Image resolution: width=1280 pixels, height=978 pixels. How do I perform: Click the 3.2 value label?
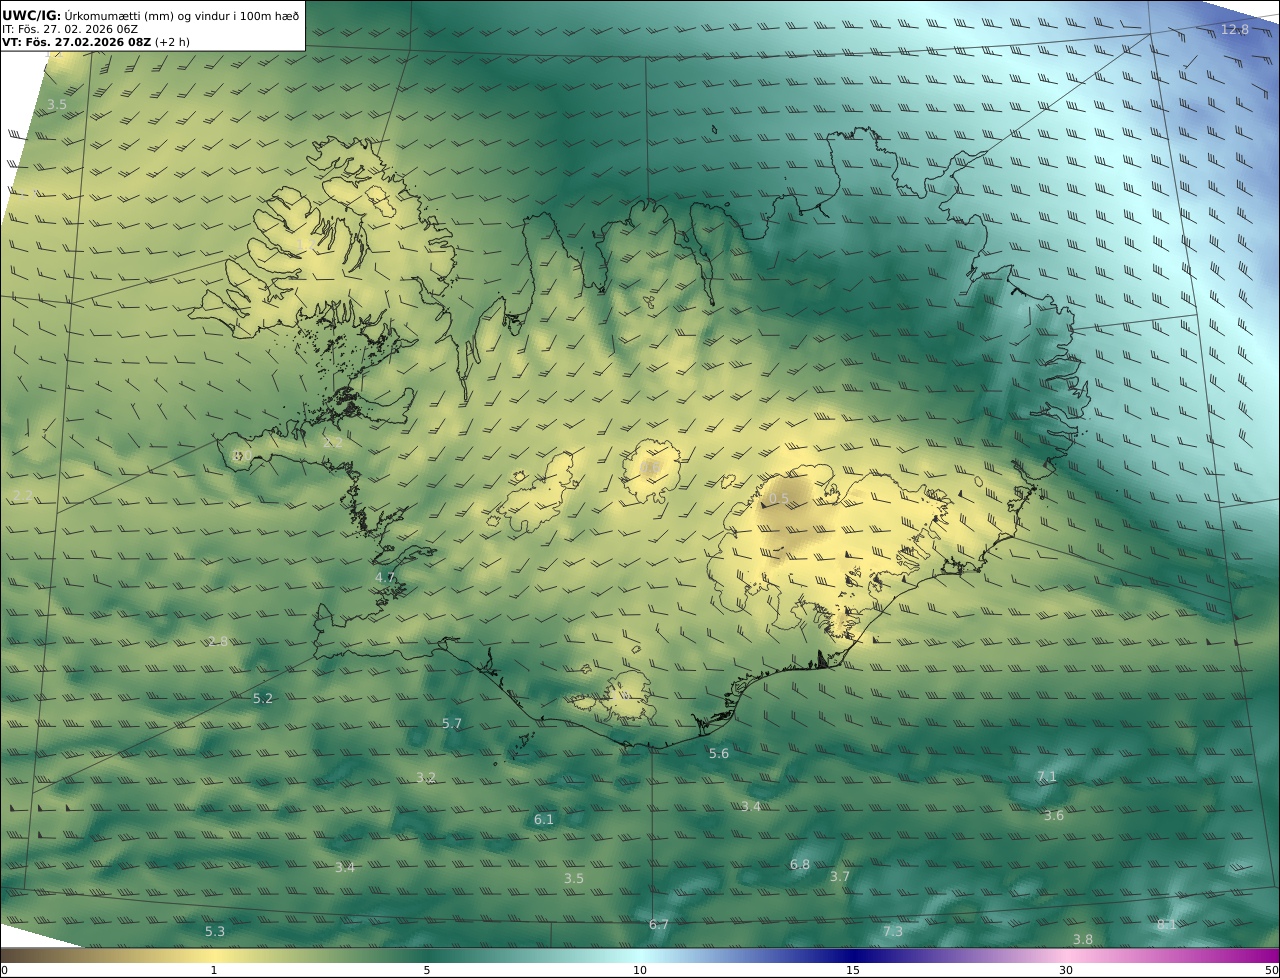[x=426, y=777]
